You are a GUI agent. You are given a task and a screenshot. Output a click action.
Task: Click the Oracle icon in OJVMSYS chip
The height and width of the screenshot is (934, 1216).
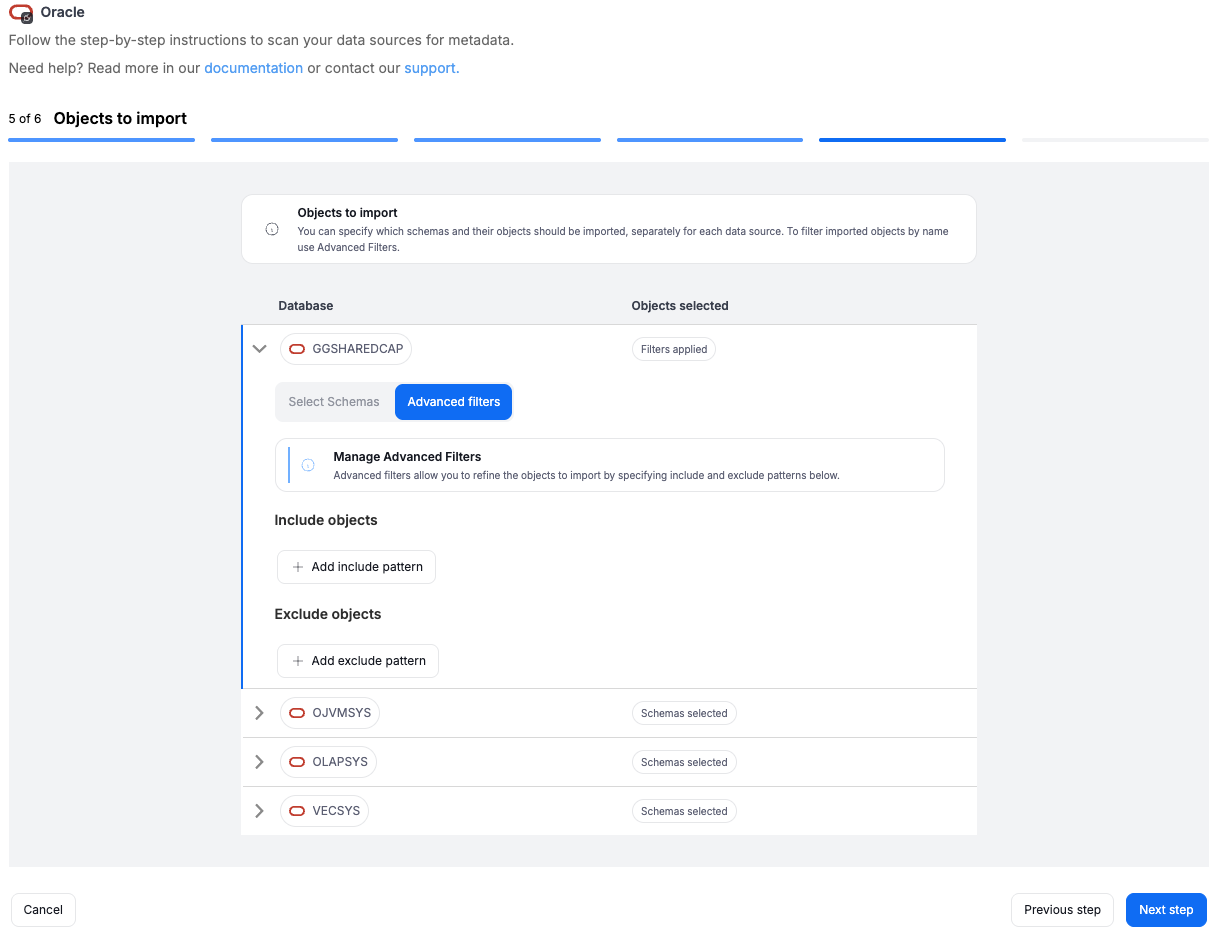(297, 713)
